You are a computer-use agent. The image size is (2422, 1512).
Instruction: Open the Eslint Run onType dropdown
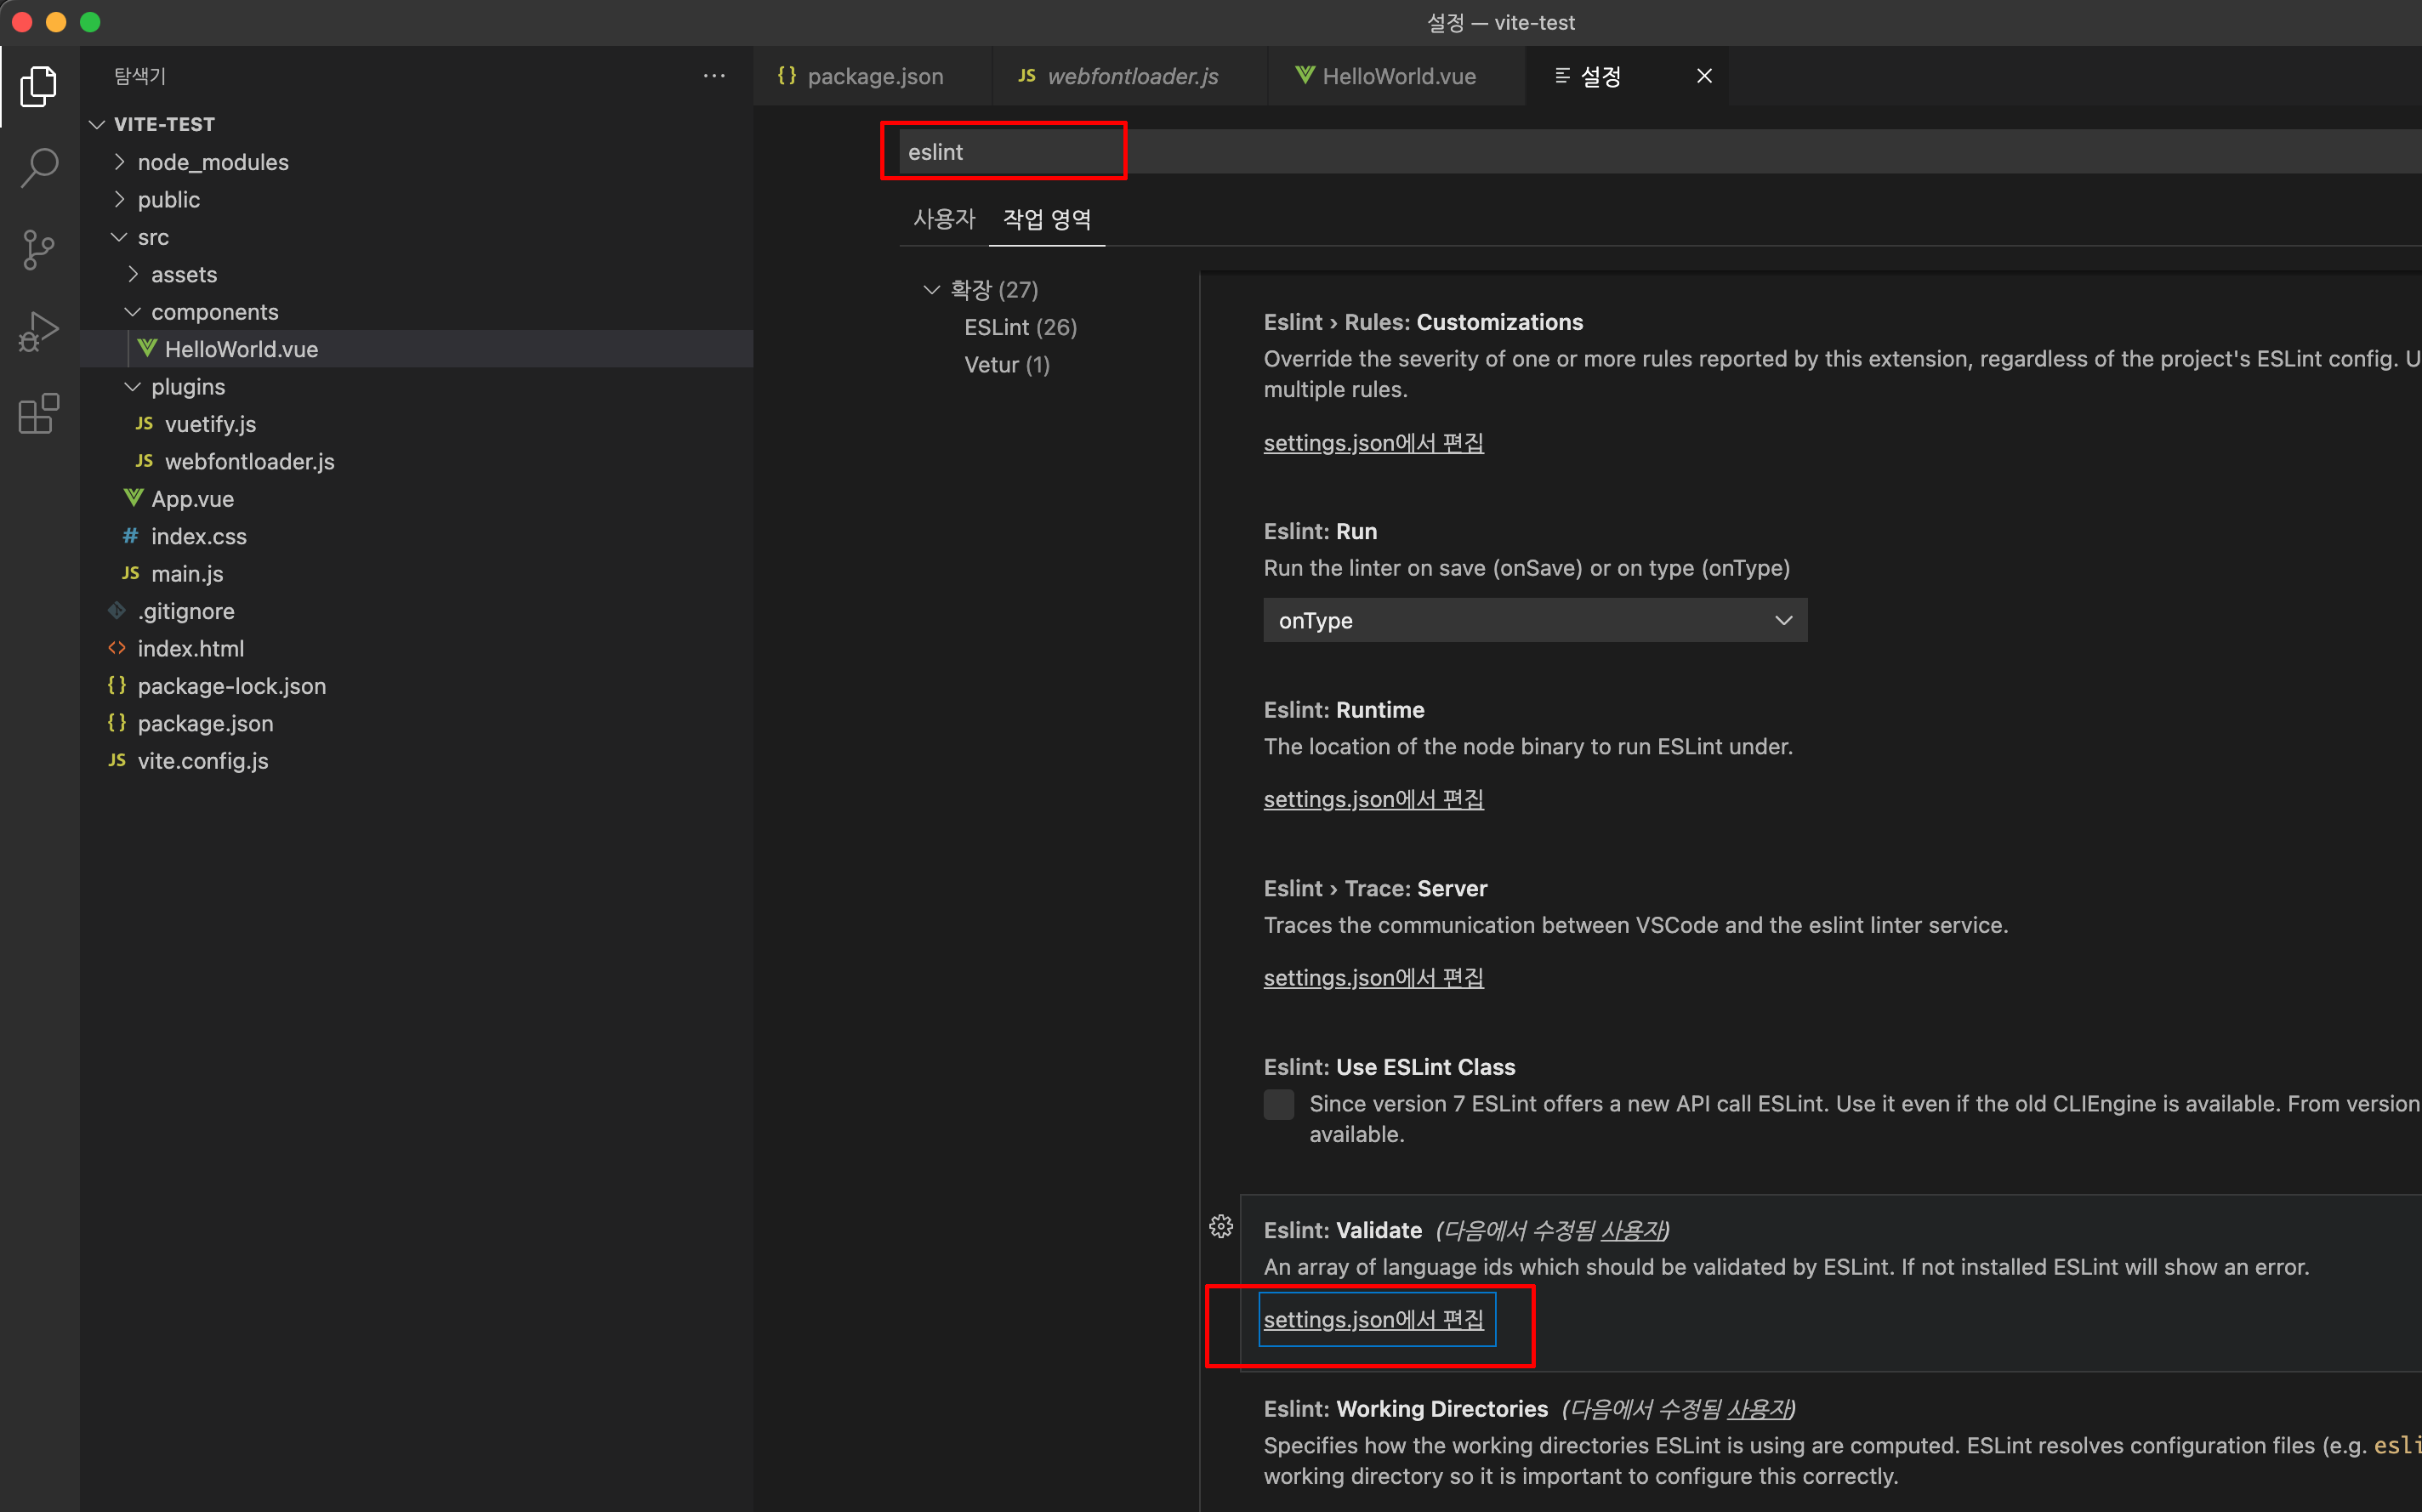pyautogui.click(x=1534, y=620)
